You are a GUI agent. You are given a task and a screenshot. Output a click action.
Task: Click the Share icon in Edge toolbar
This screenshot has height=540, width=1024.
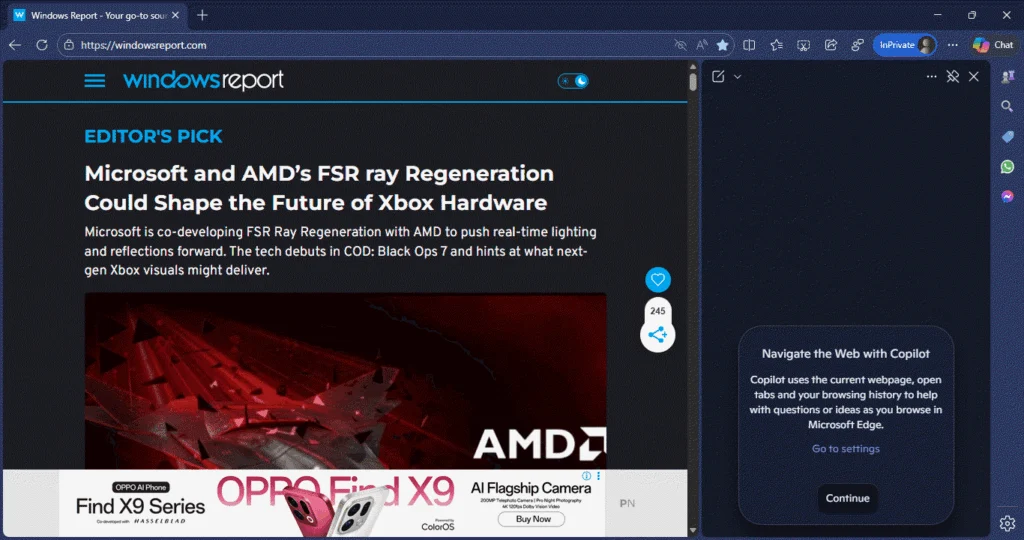pyautogui.click(x=830, y=45)
